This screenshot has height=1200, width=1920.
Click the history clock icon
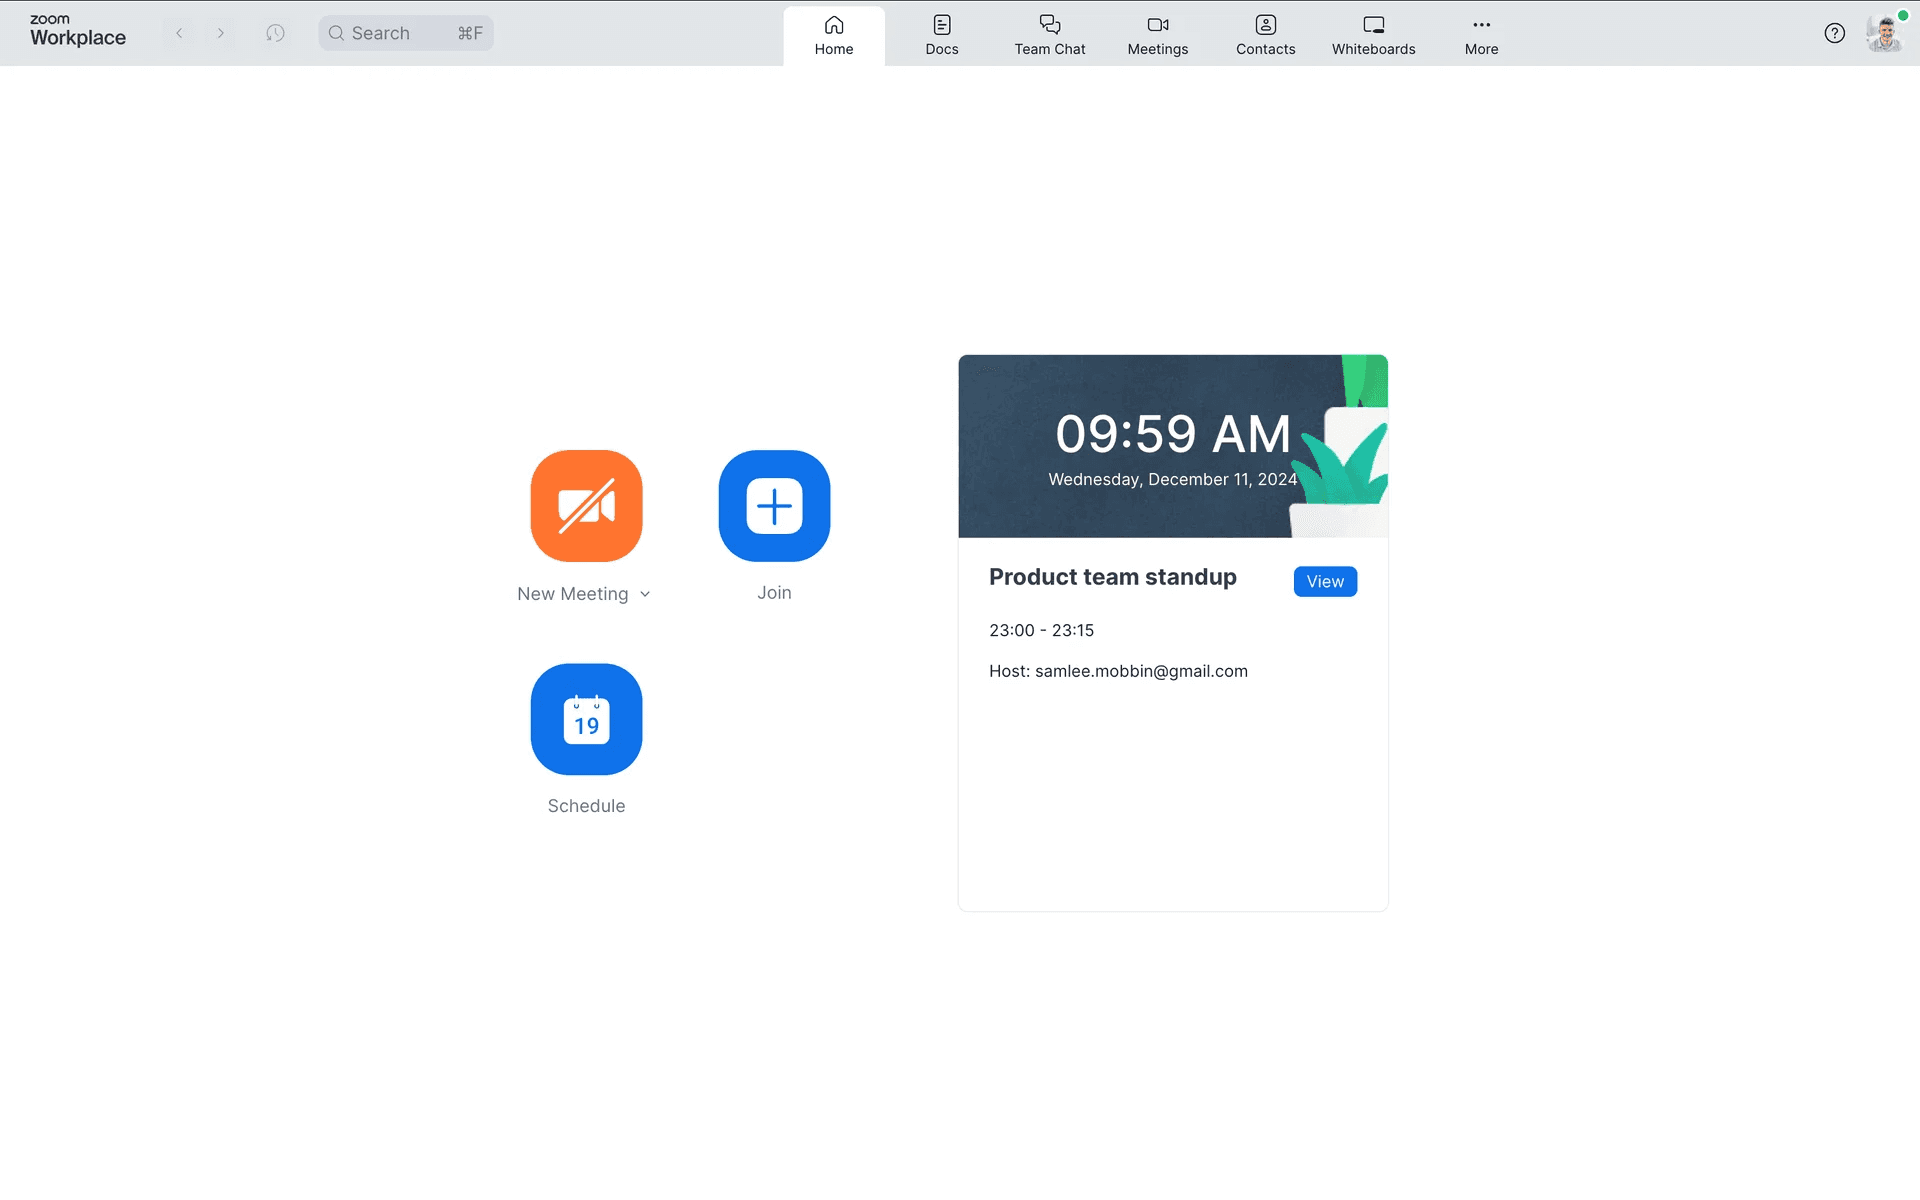point(275,33)
